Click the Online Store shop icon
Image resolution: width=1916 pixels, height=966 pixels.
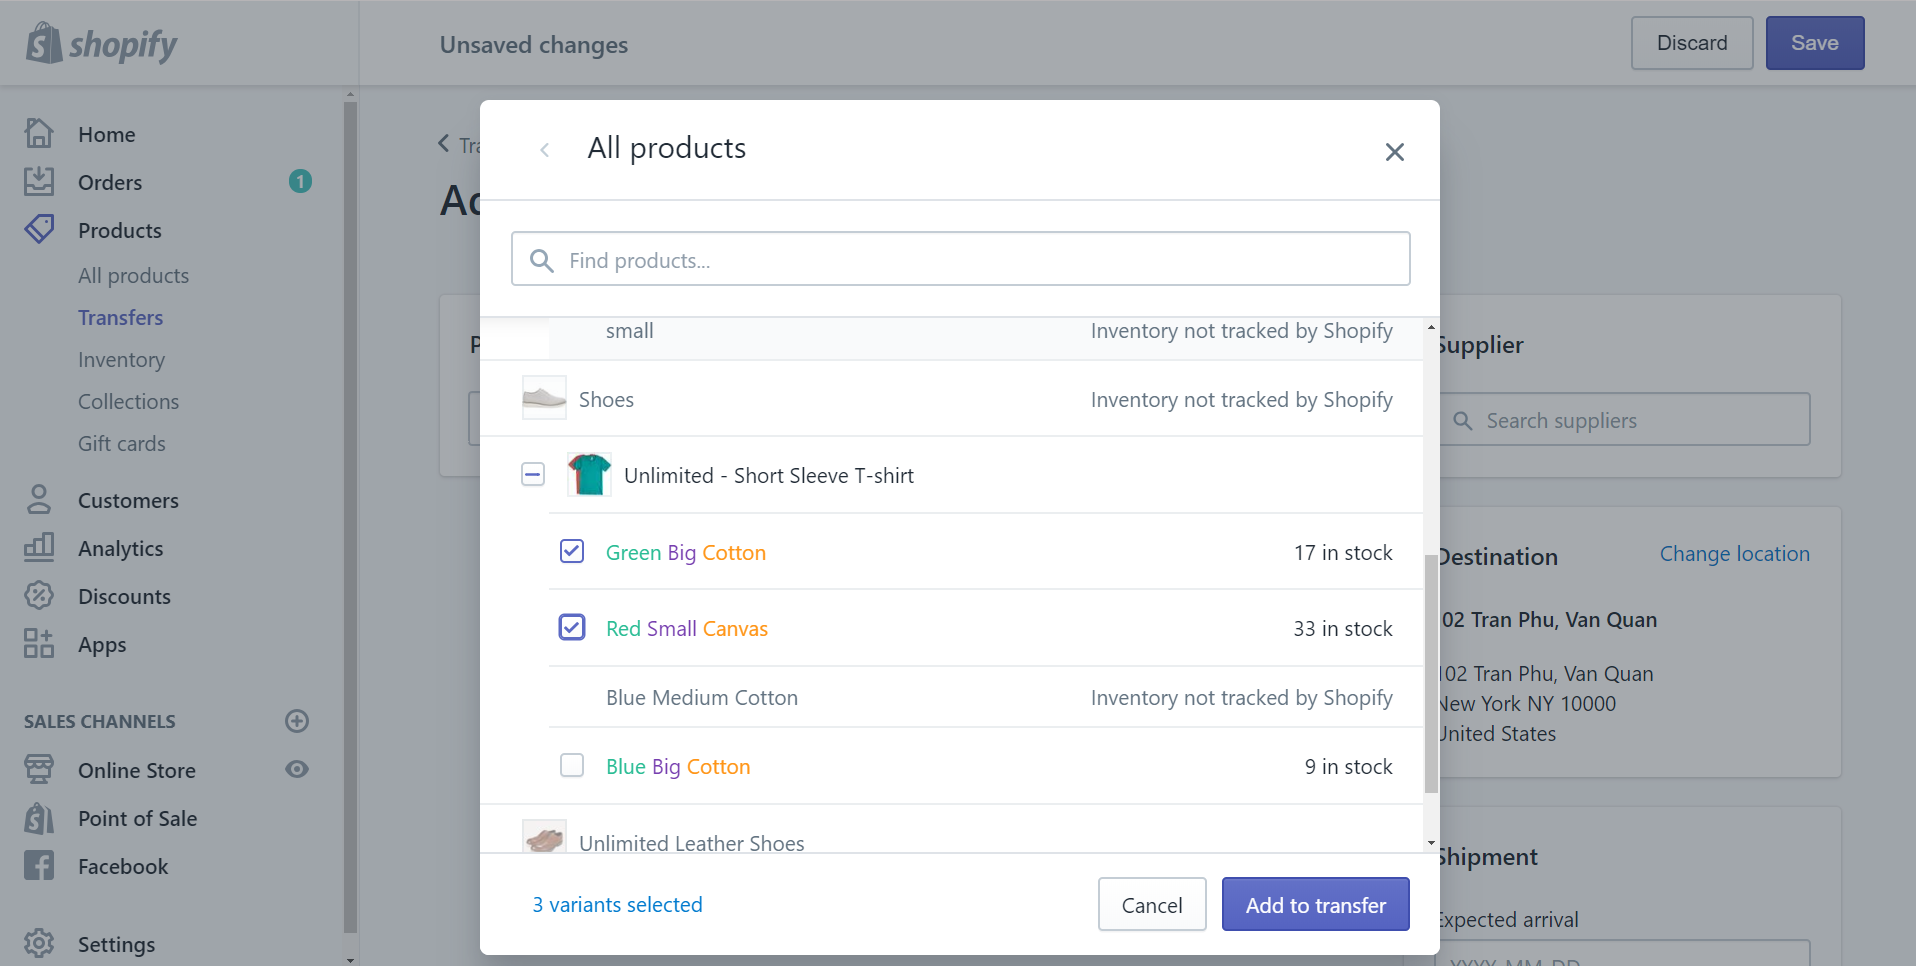[39, 769]
